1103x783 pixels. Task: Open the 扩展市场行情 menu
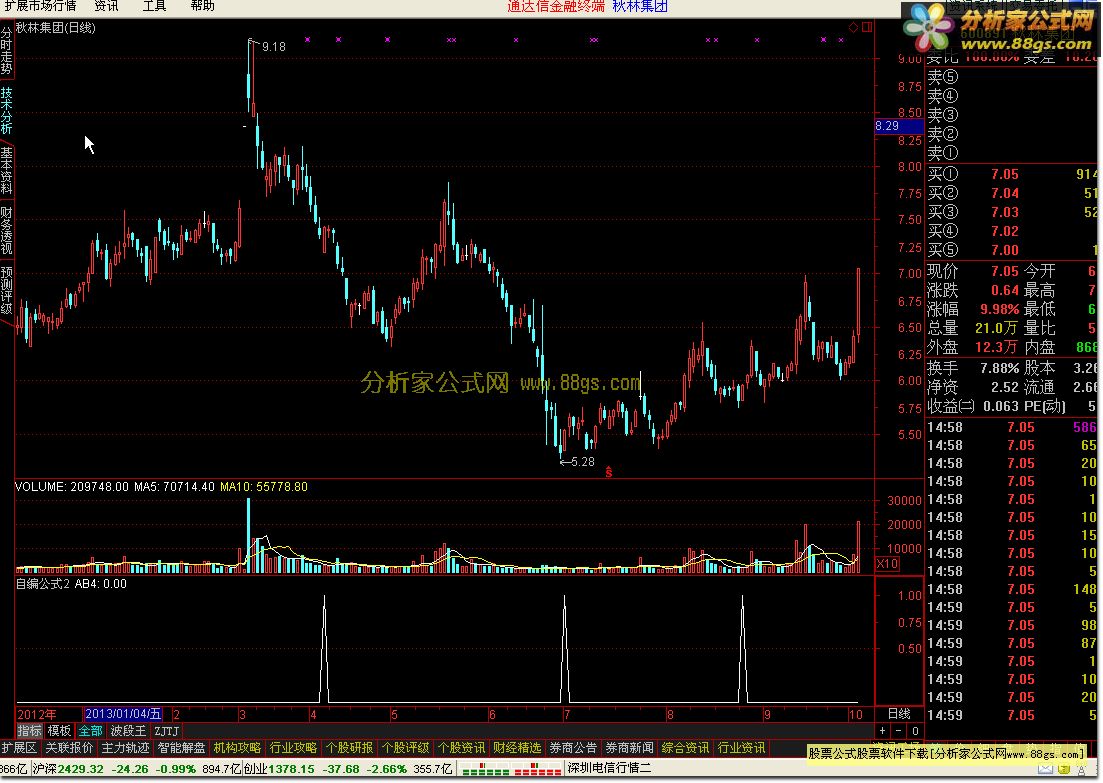click(x=39, y=6)
